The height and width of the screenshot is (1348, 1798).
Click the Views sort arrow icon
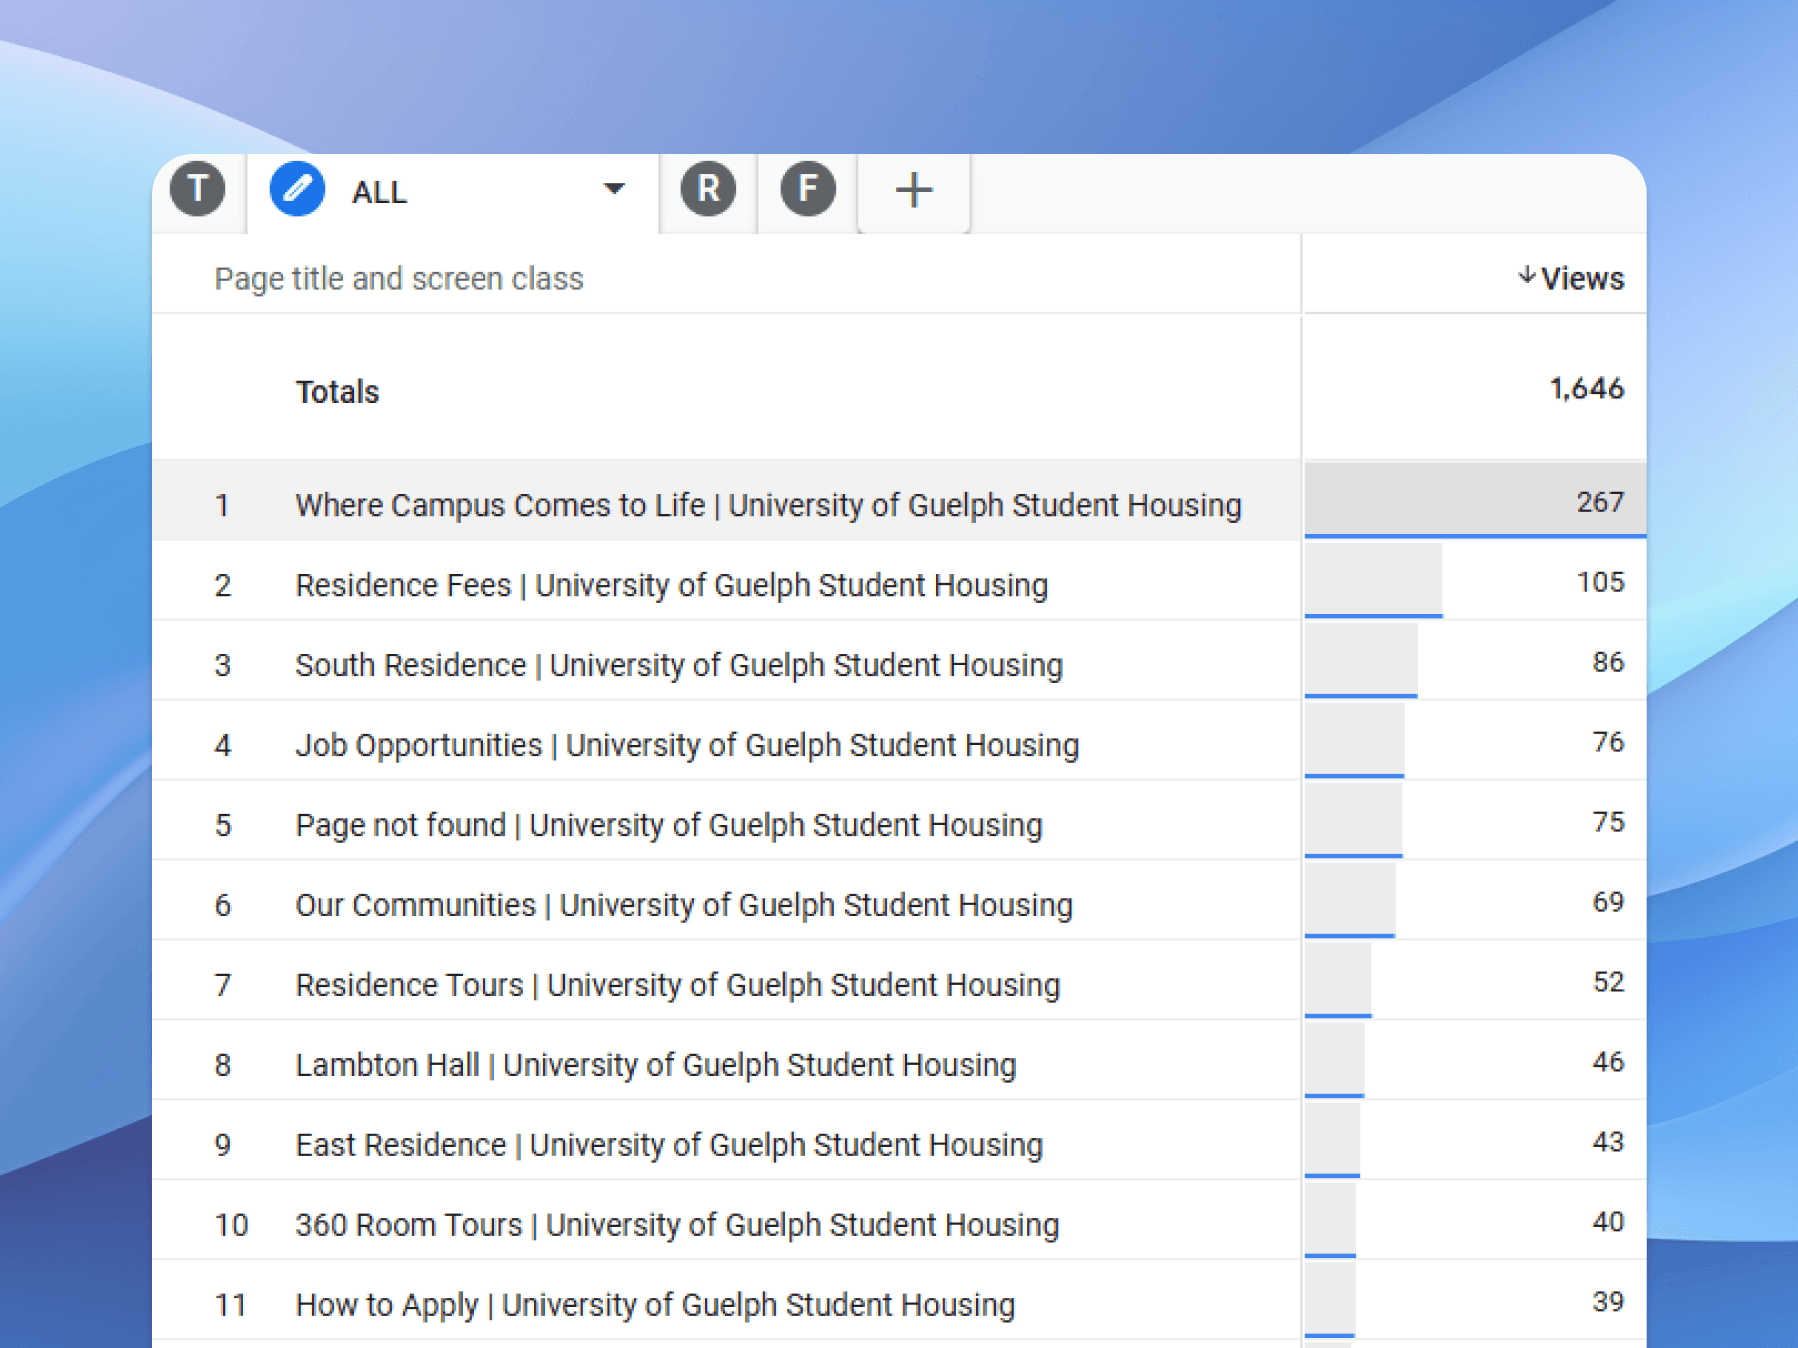[1526, 275]
